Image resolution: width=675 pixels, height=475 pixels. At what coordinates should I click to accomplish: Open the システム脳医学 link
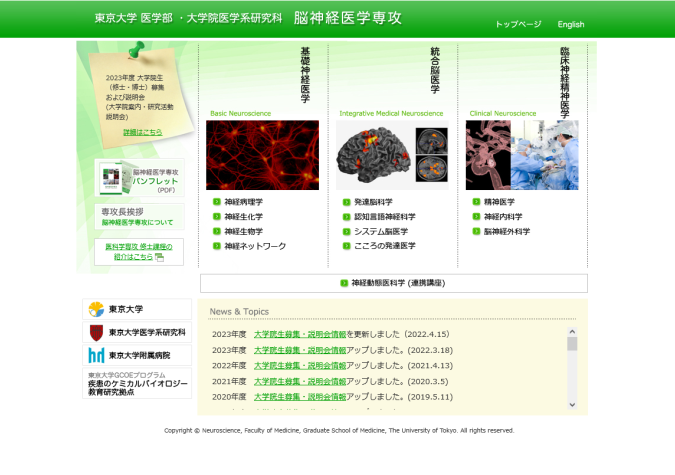[x=381, y=231]
